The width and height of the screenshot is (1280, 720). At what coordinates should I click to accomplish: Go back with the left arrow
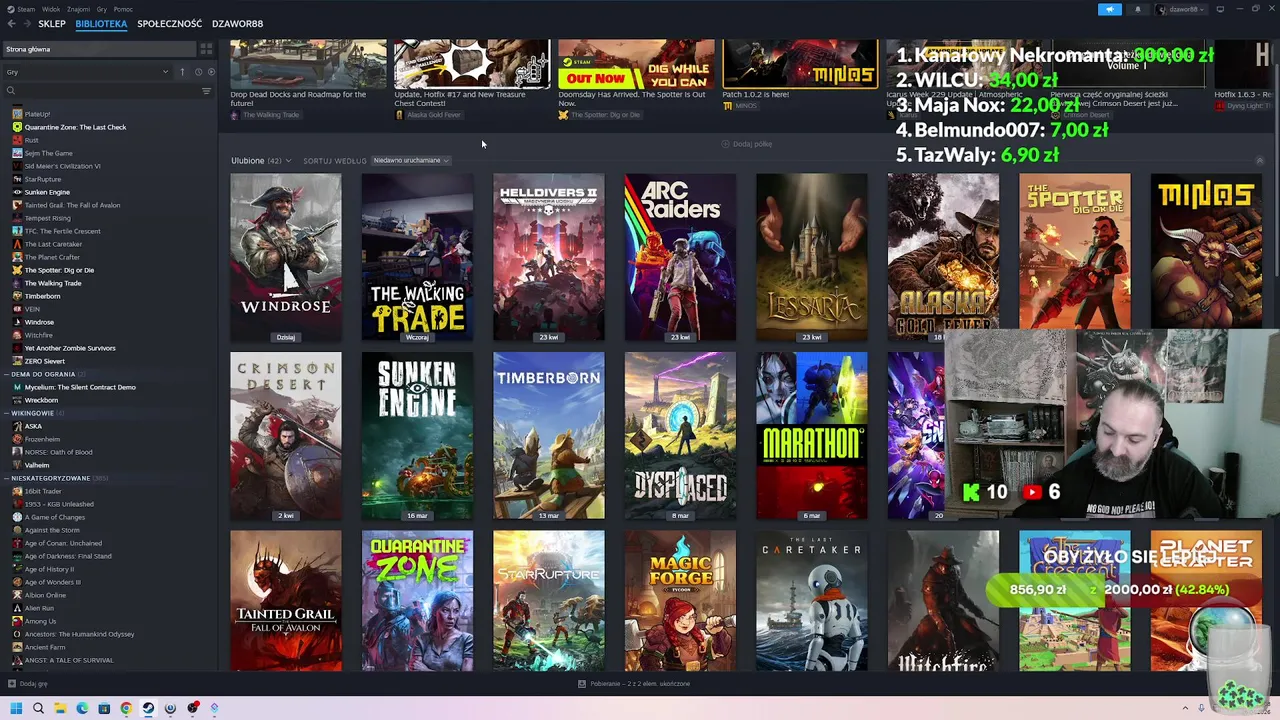click(11, 23)
